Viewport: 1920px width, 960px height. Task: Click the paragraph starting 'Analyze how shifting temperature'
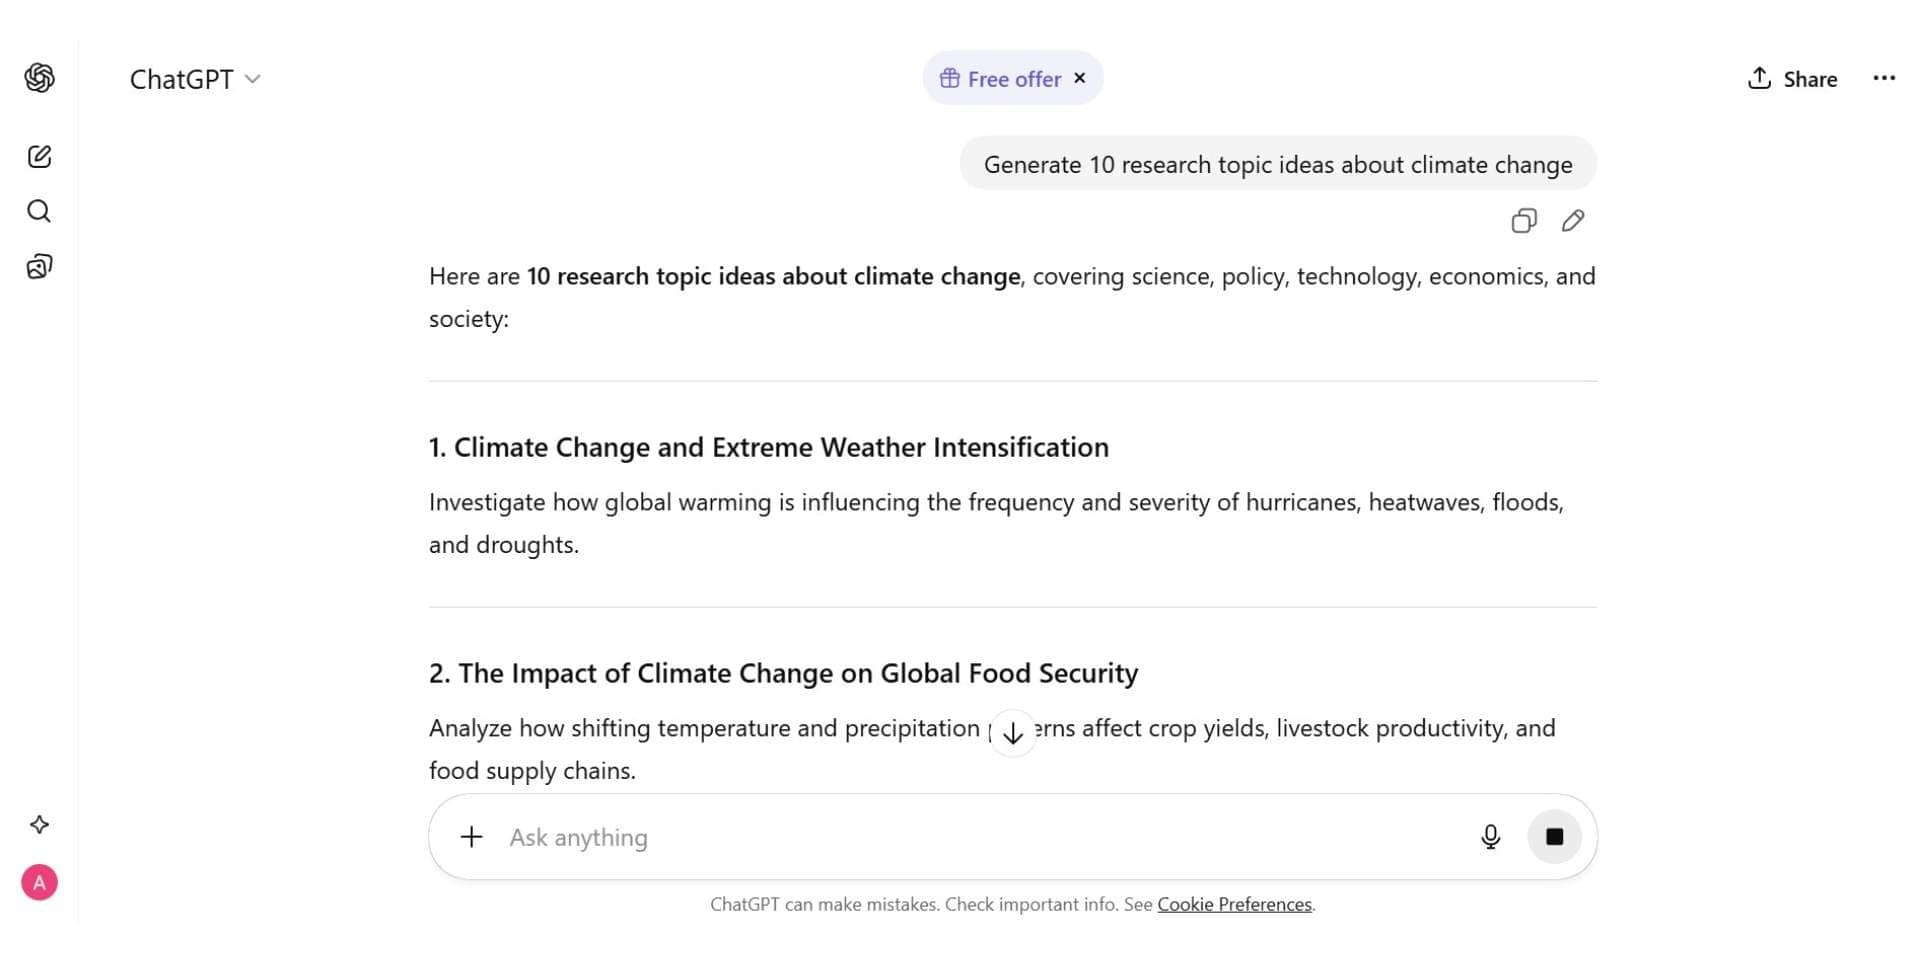(x=992, y=749)
